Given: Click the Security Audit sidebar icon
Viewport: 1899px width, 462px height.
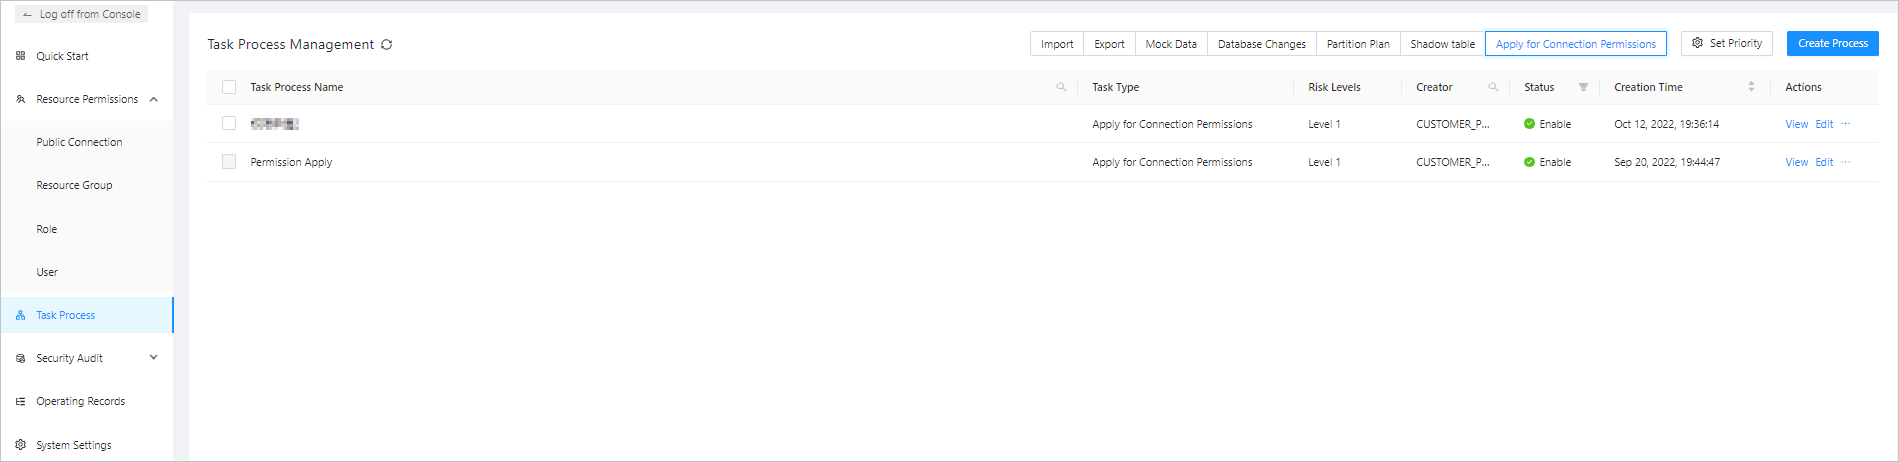Looking at the screenshot, I should (x=21, y=358).
